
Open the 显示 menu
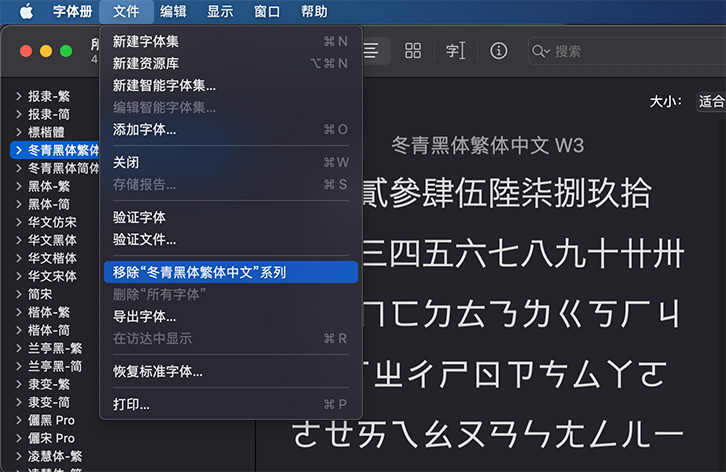tap(220, 11)
